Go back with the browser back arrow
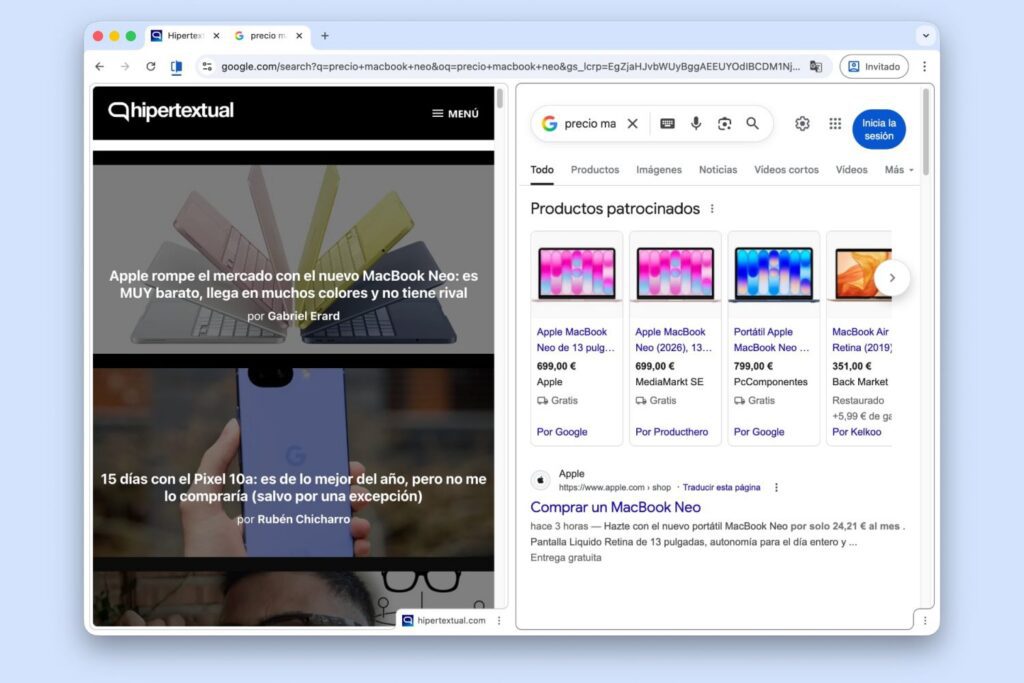The height and width of the screenshot is (683, 1024). point(99,66)
